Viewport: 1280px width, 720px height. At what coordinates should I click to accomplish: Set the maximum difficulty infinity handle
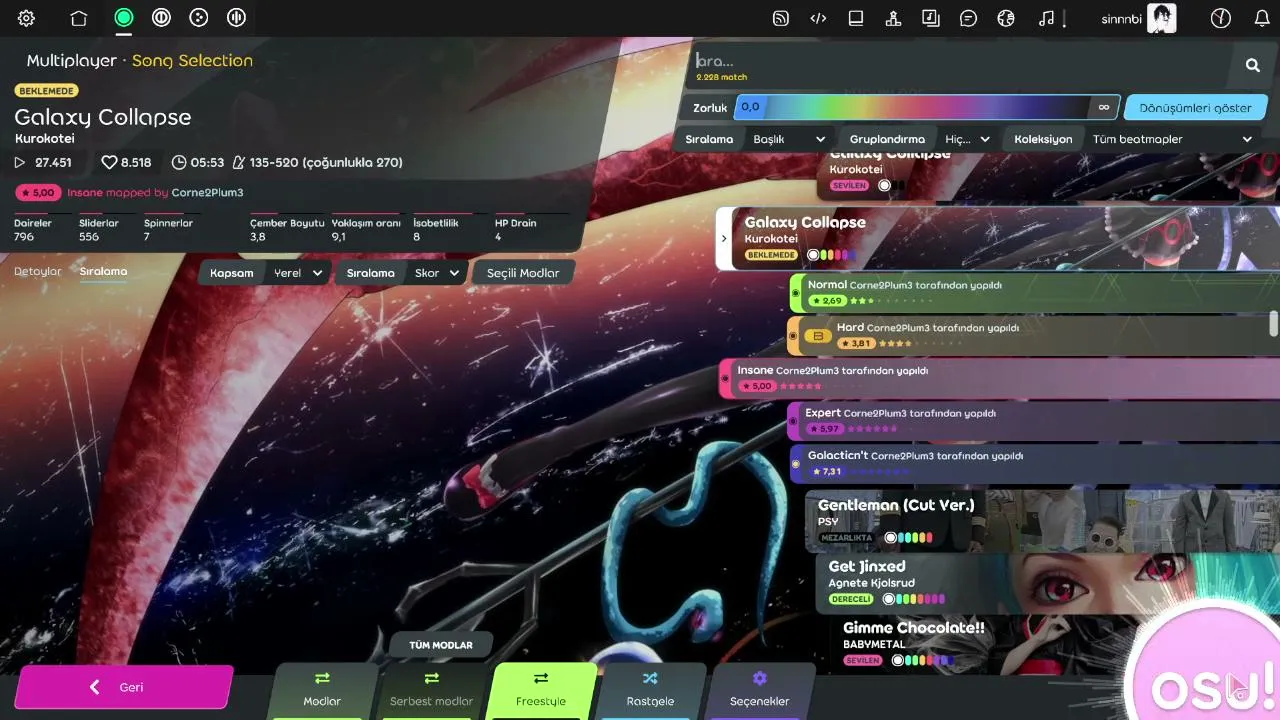pos(1104,107)
